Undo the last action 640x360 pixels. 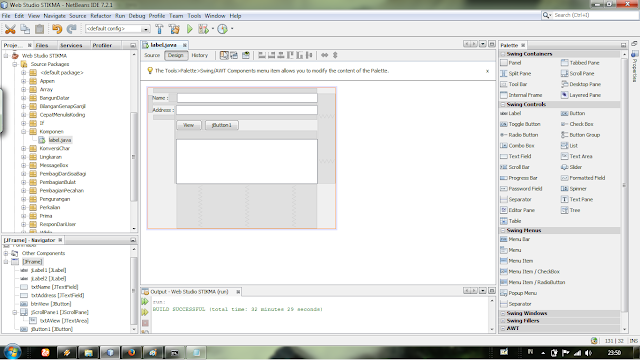click(x=57, y=29)
